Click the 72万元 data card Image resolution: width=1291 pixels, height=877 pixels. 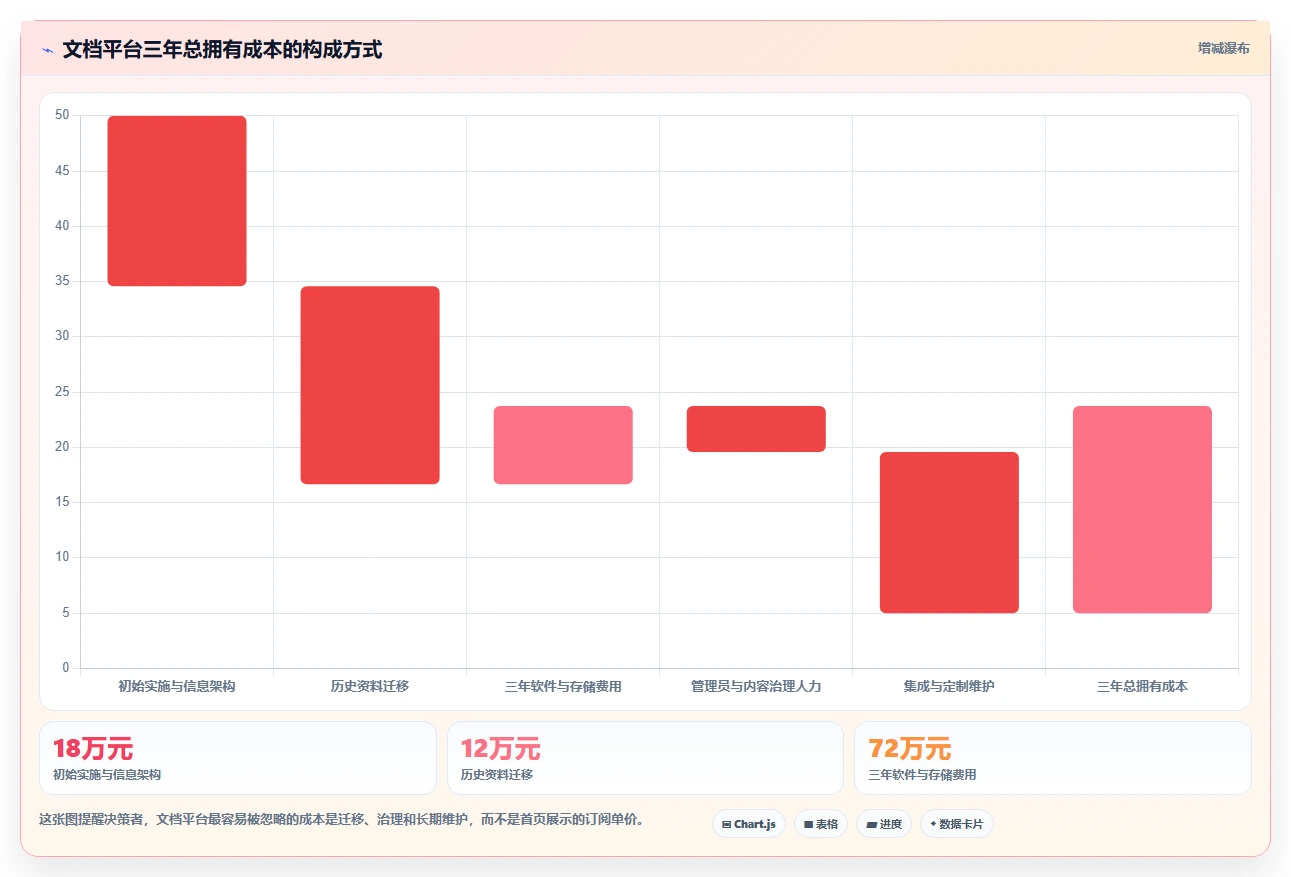[1053, 758]
